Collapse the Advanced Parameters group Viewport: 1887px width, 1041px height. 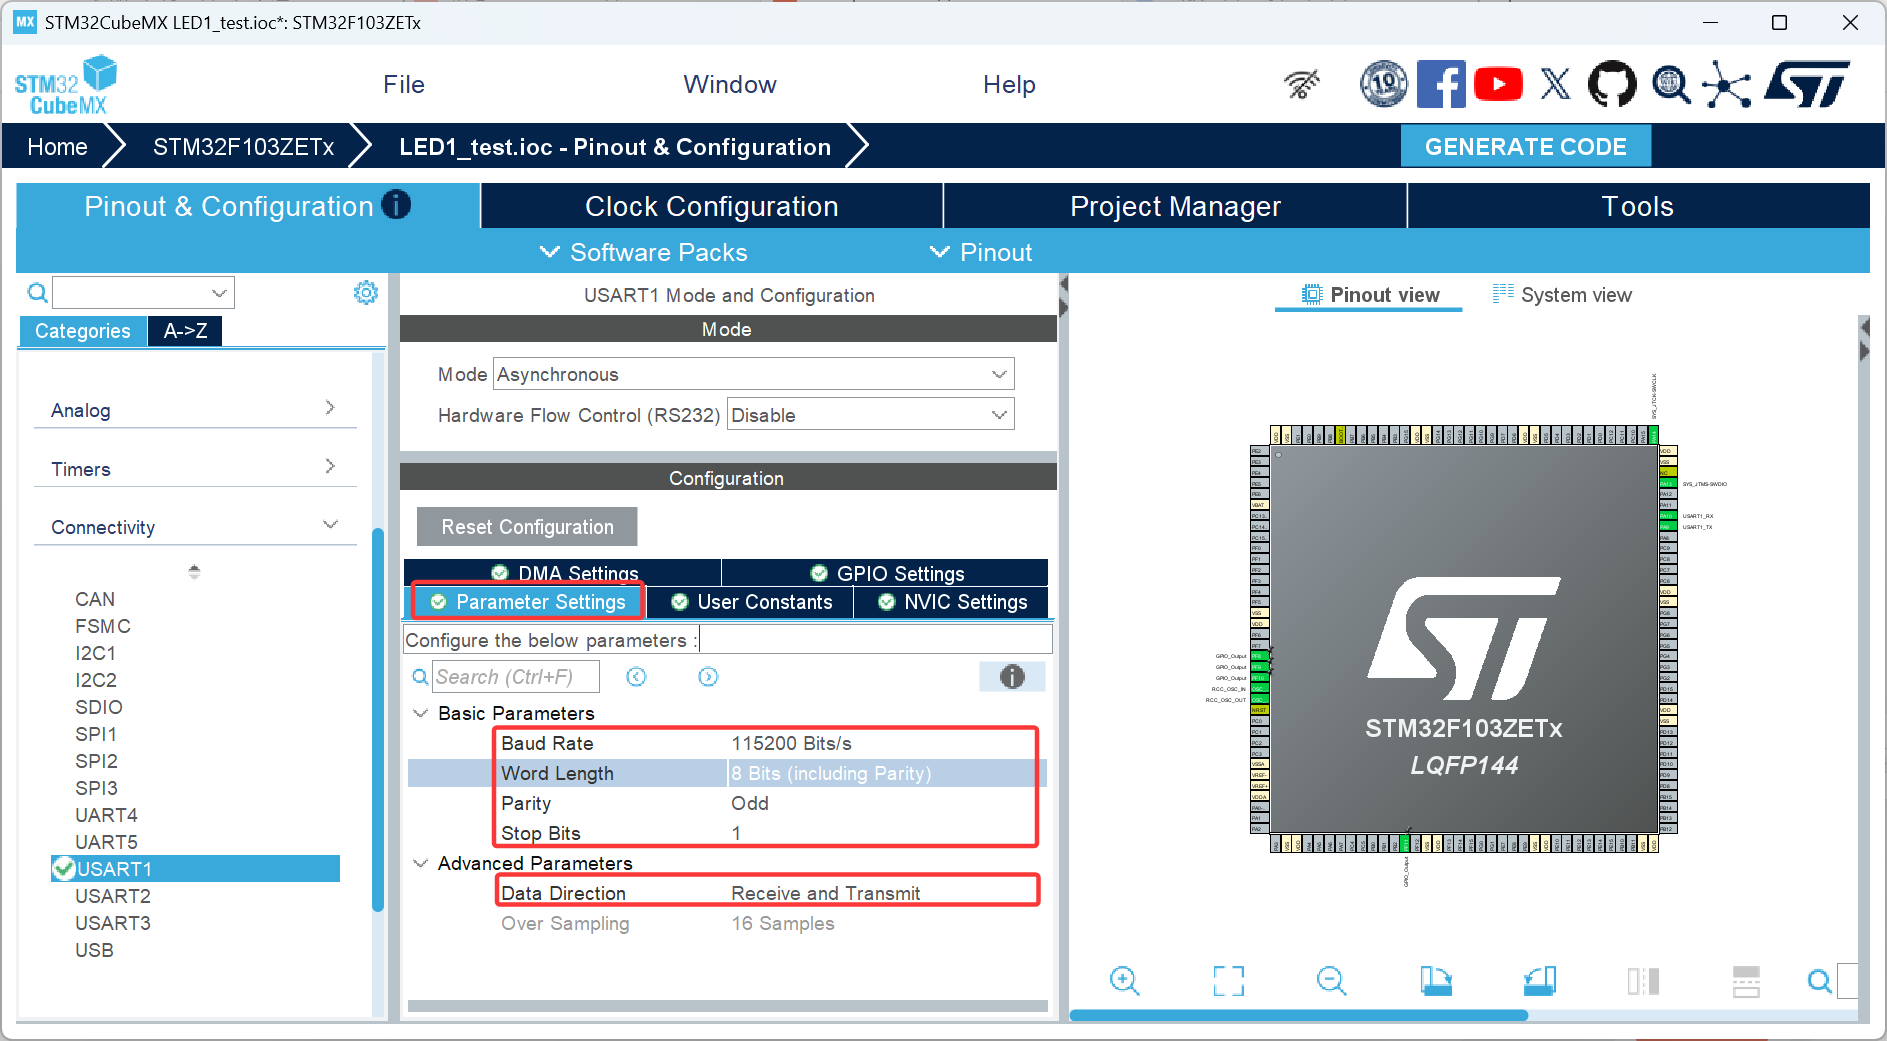[x=421, y=863]
